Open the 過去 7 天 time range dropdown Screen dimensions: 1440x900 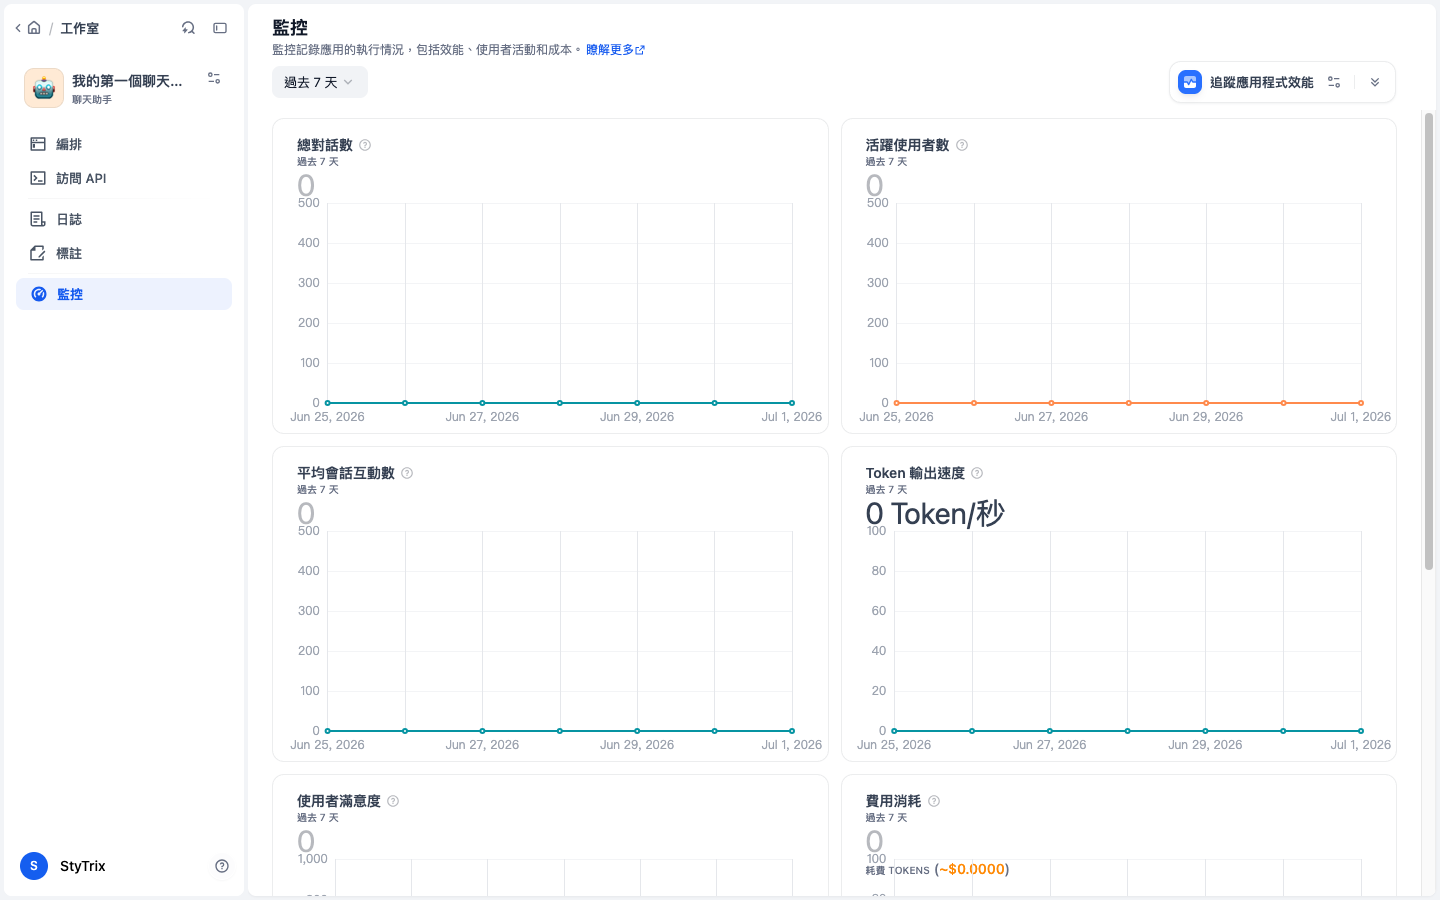click(x=320, y=82)
